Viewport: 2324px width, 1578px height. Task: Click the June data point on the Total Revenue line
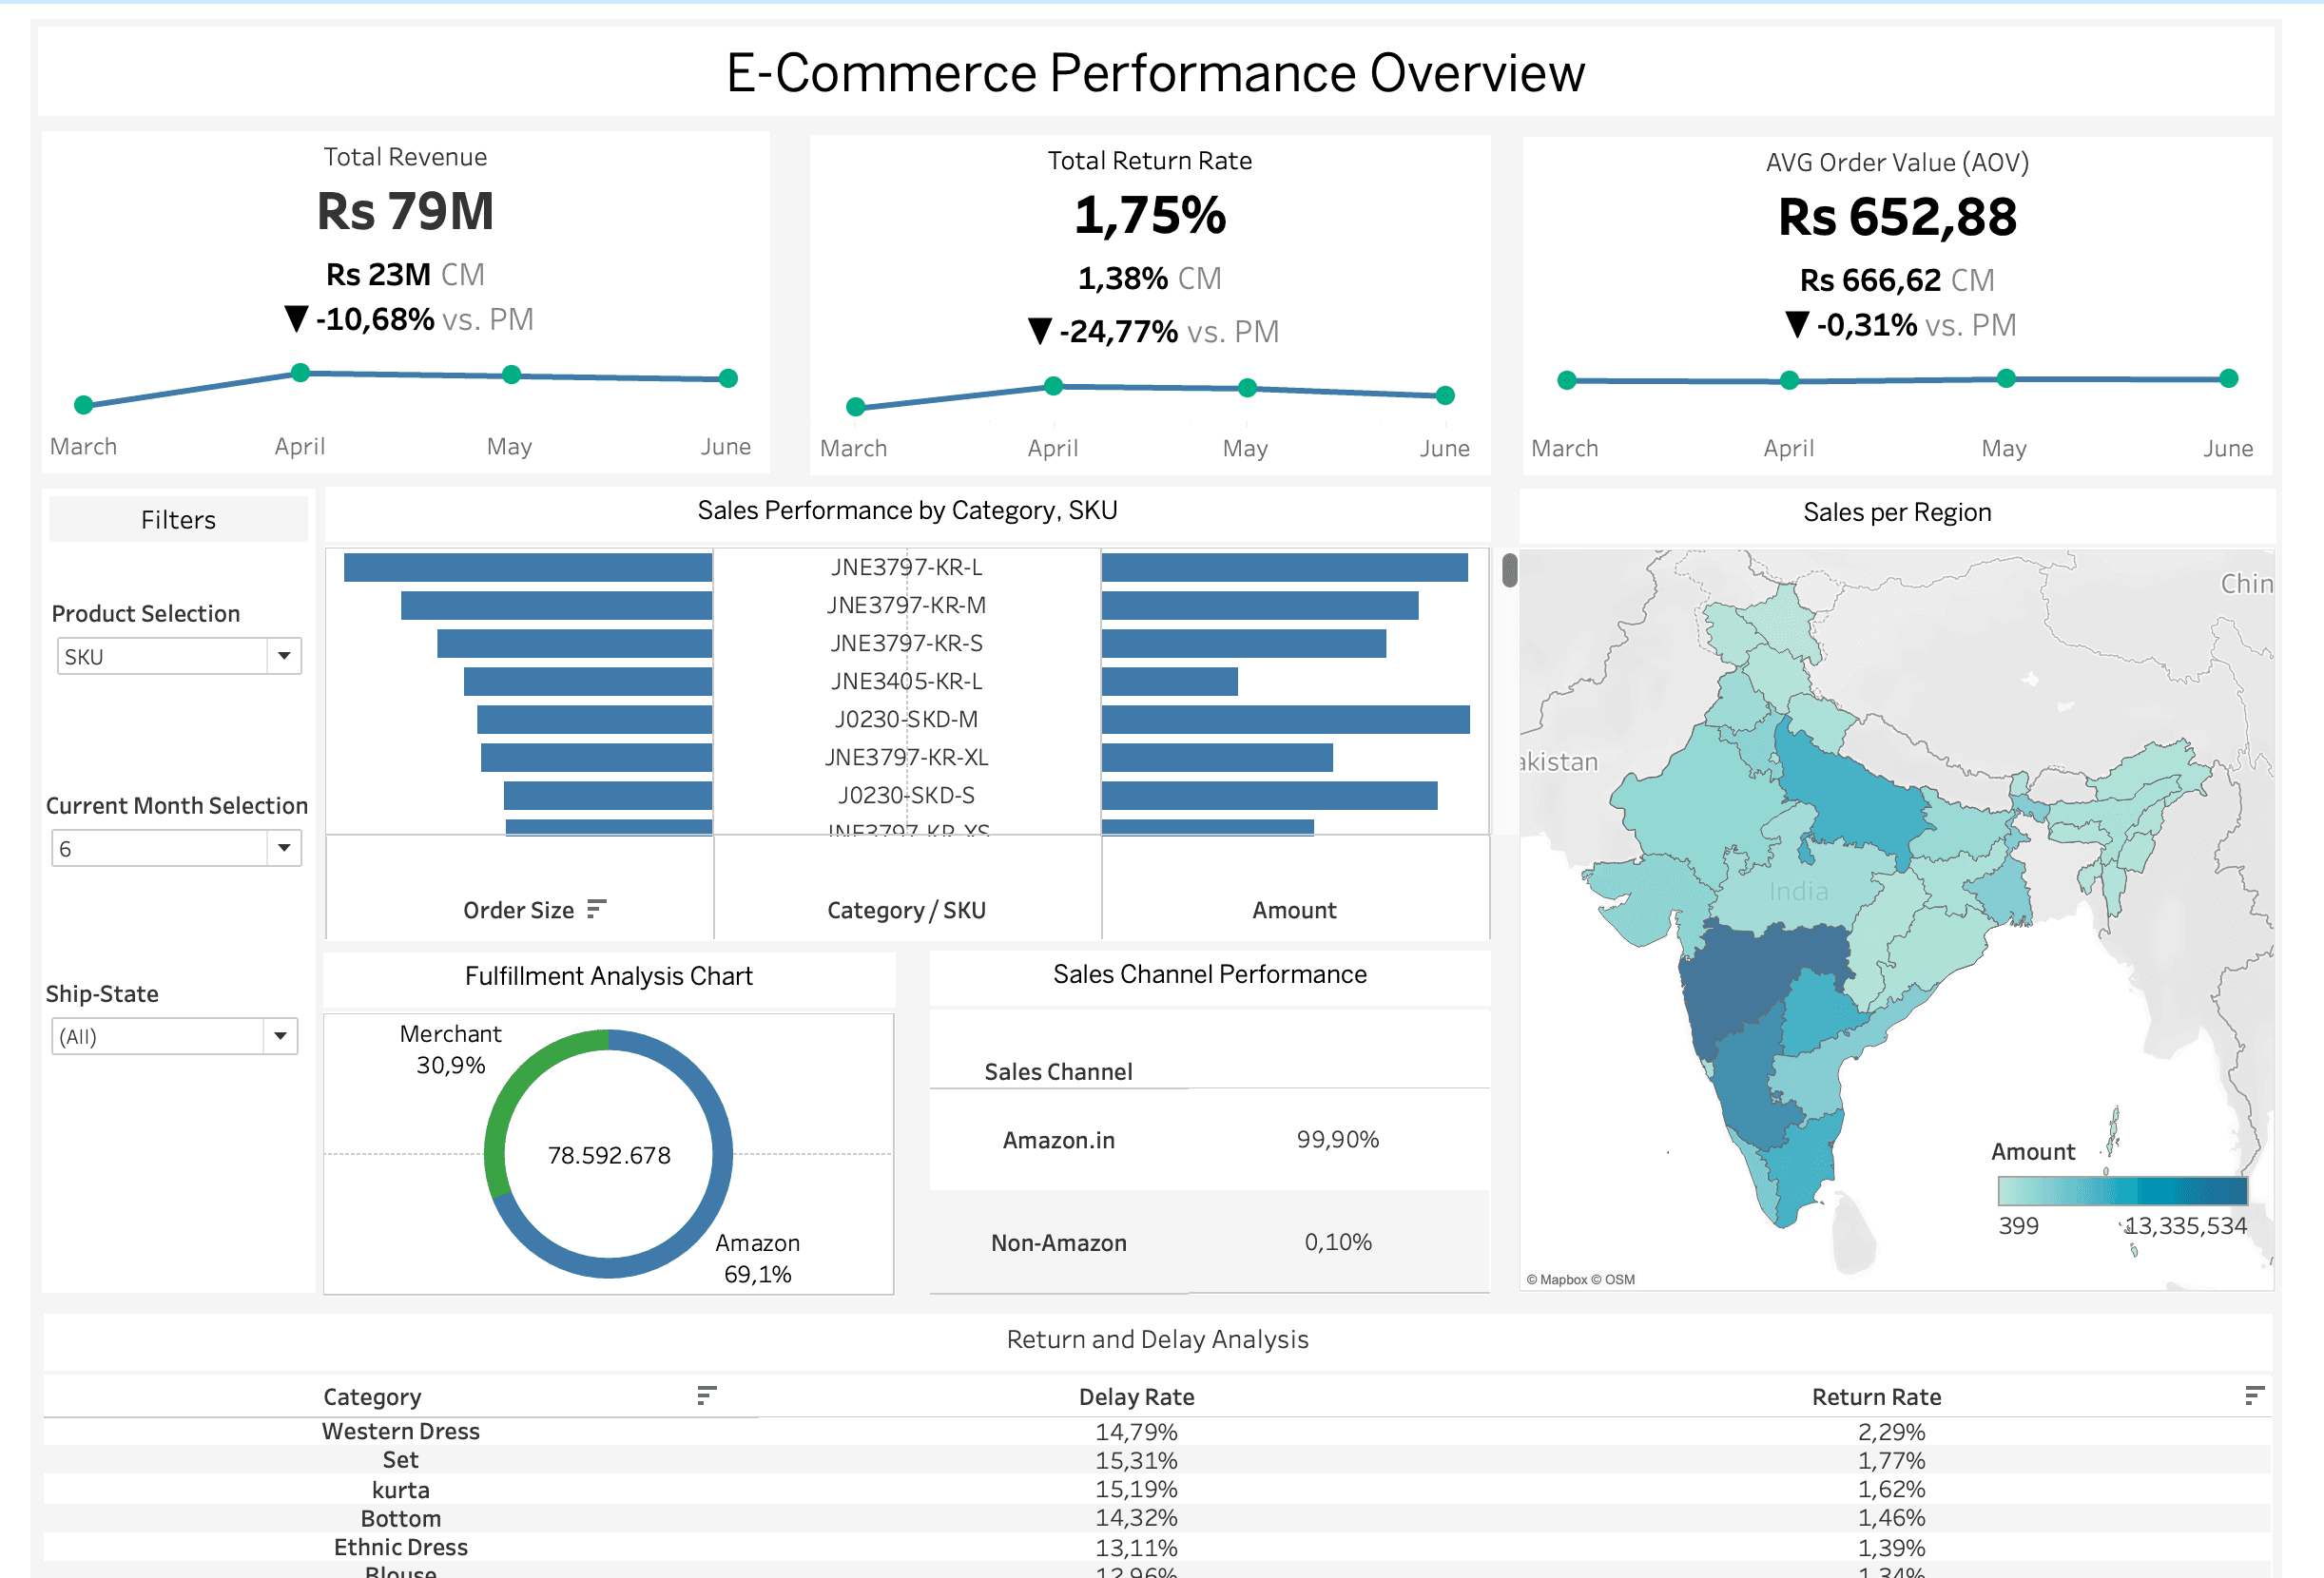[x=728, y=378]
